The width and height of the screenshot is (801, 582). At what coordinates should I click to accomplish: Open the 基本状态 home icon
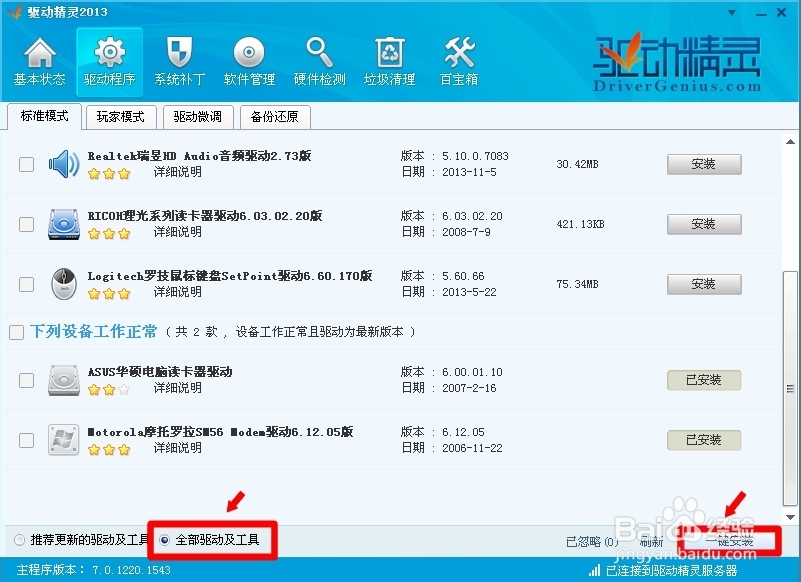[x=39, y=61]
